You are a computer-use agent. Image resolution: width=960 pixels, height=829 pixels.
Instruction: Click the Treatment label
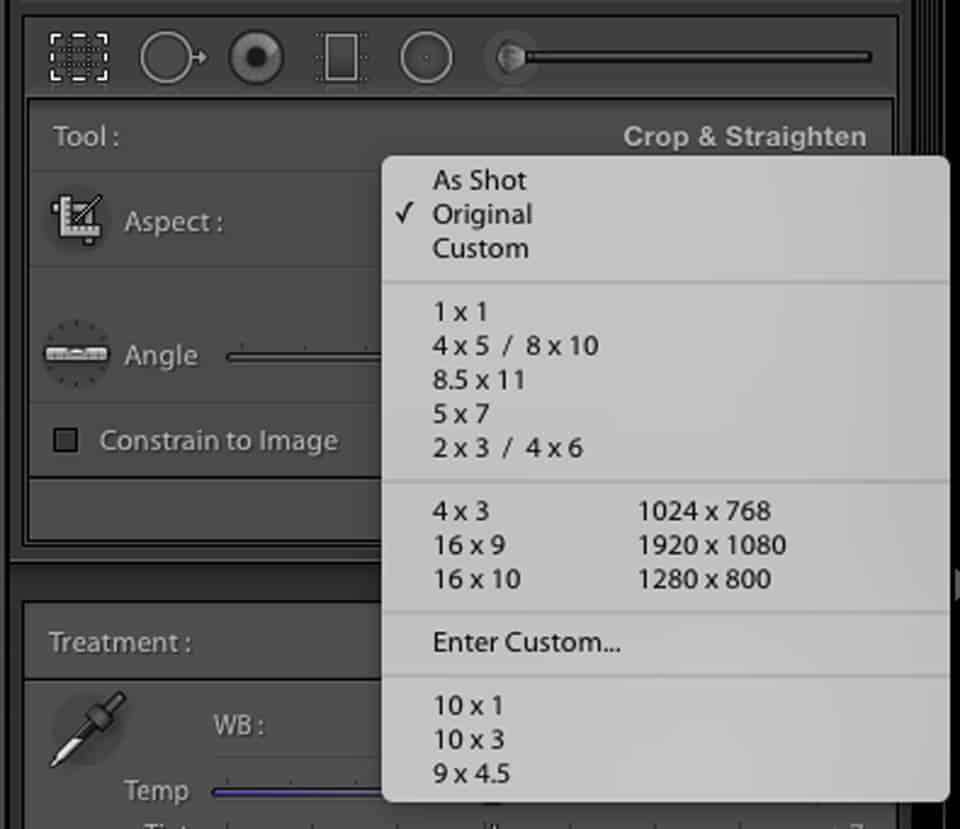click(x=120, y=642)
